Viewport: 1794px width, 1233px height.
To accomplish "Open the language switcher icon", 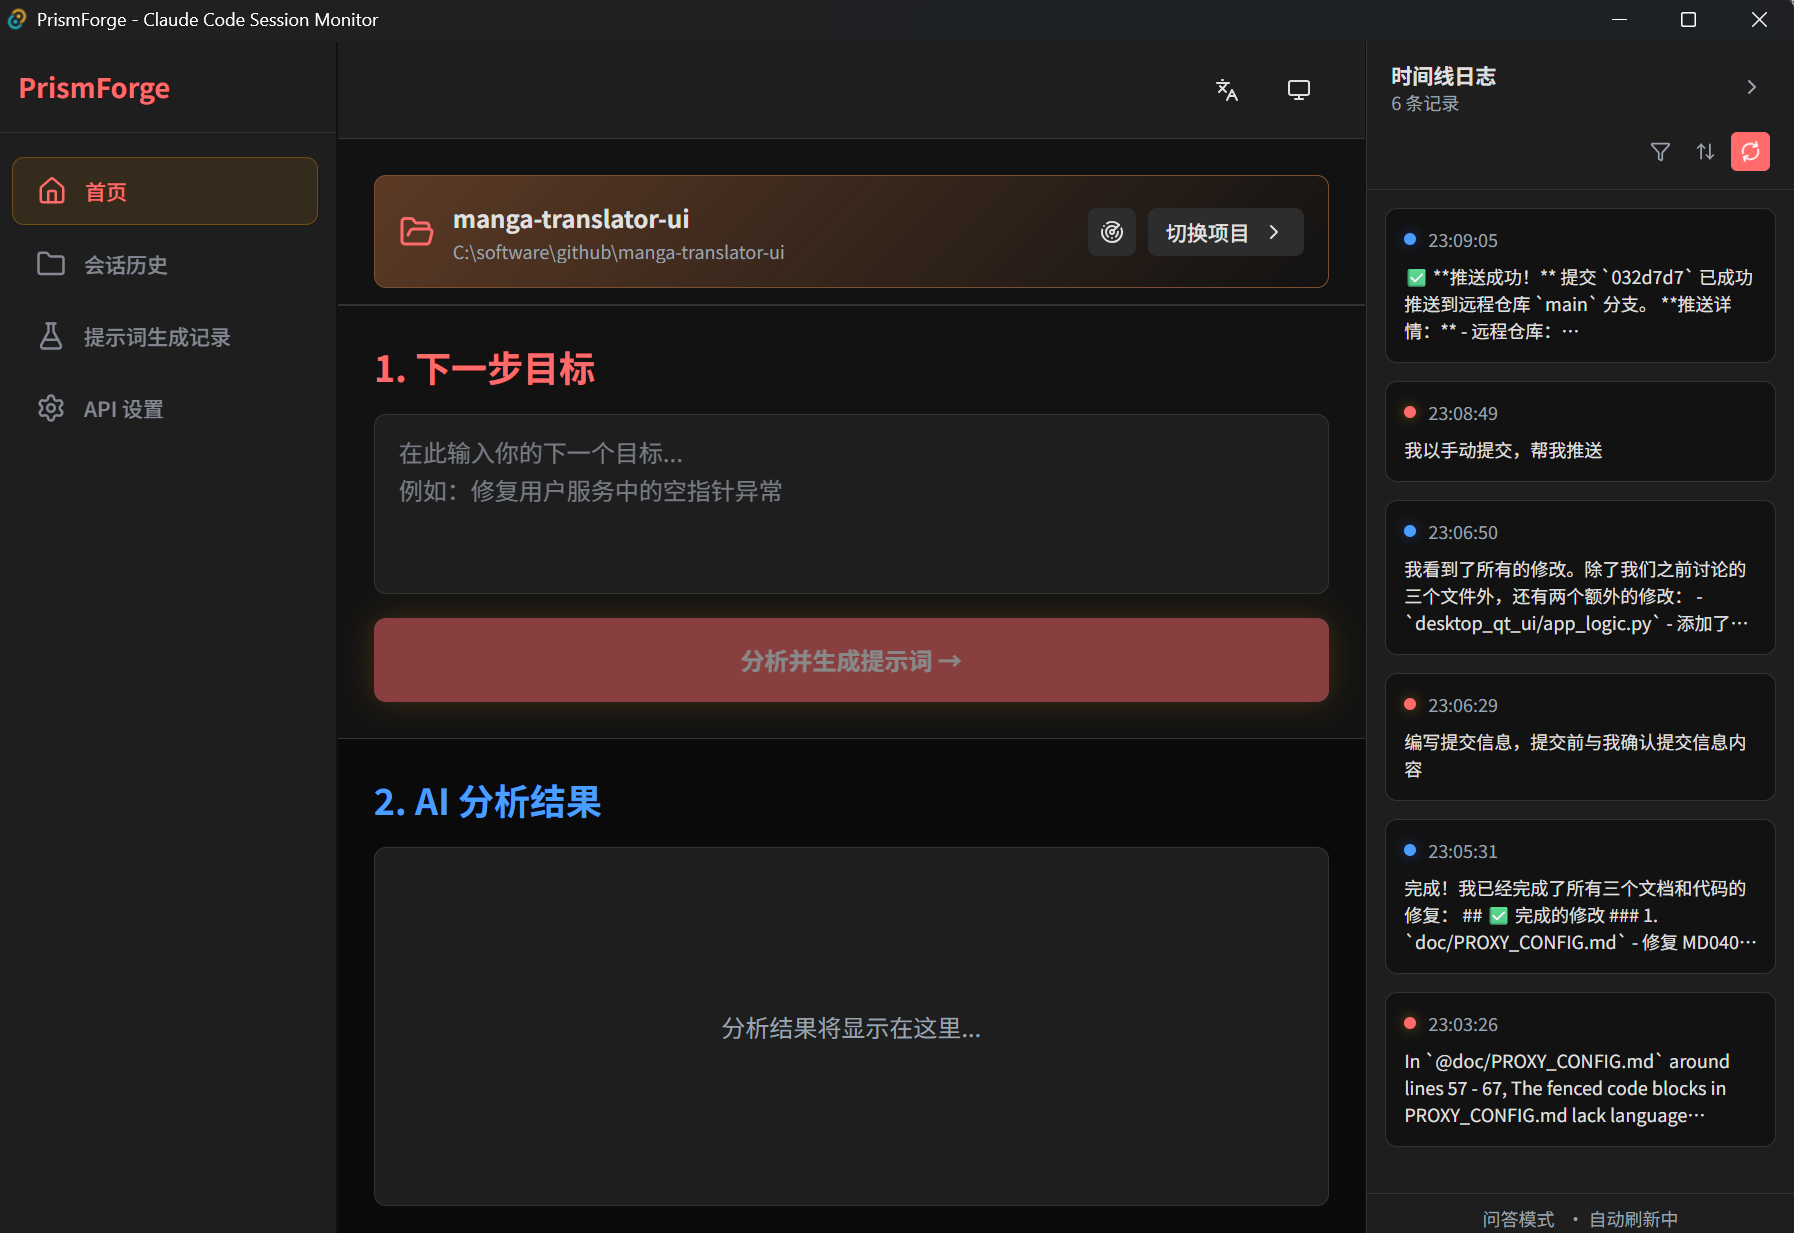I will [x=1228, y=90].
